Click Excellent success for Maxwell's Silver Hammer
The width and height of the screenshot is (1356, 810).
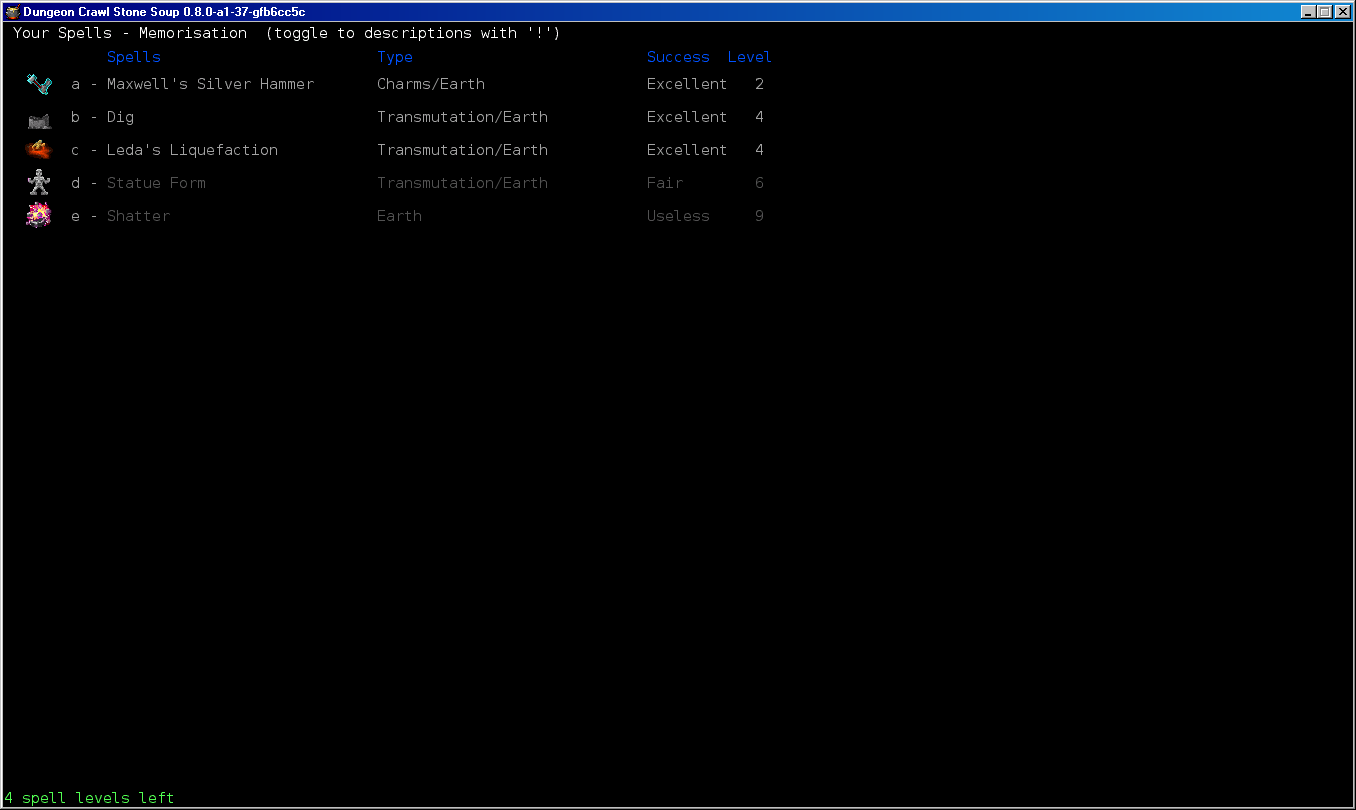tap(687, 84)
